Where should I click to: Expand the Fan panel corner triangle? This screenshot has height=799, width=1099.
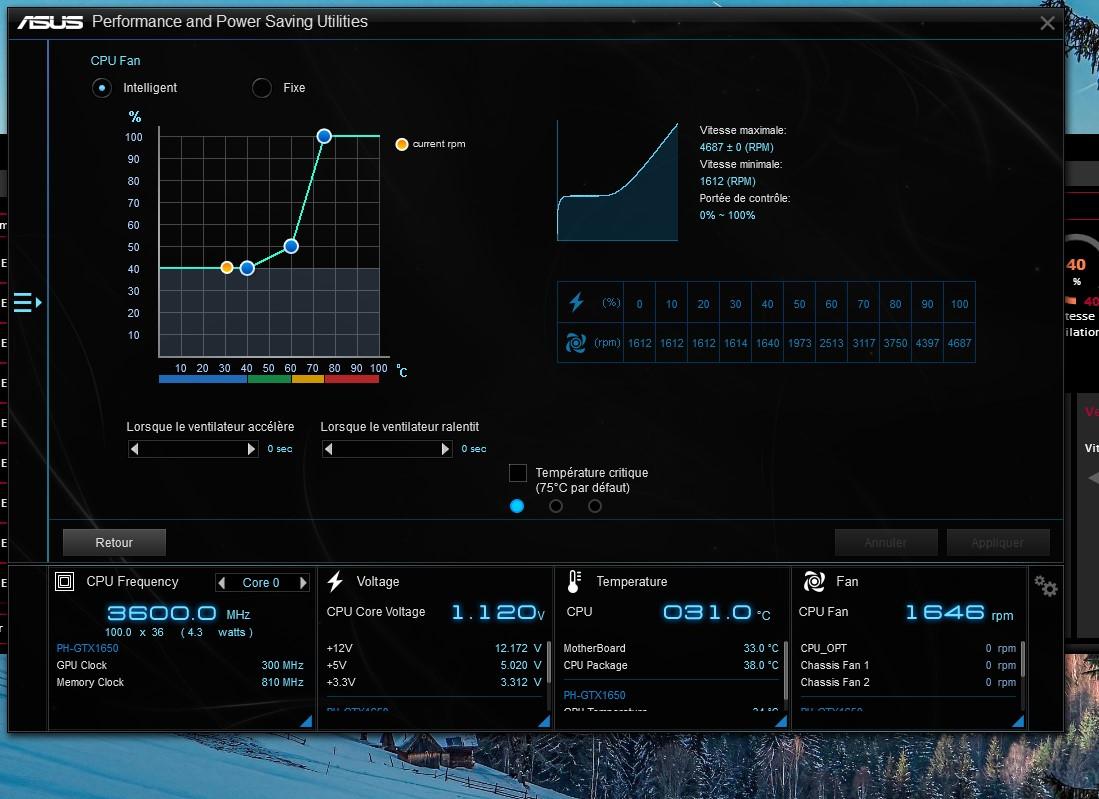[1018, 721]
